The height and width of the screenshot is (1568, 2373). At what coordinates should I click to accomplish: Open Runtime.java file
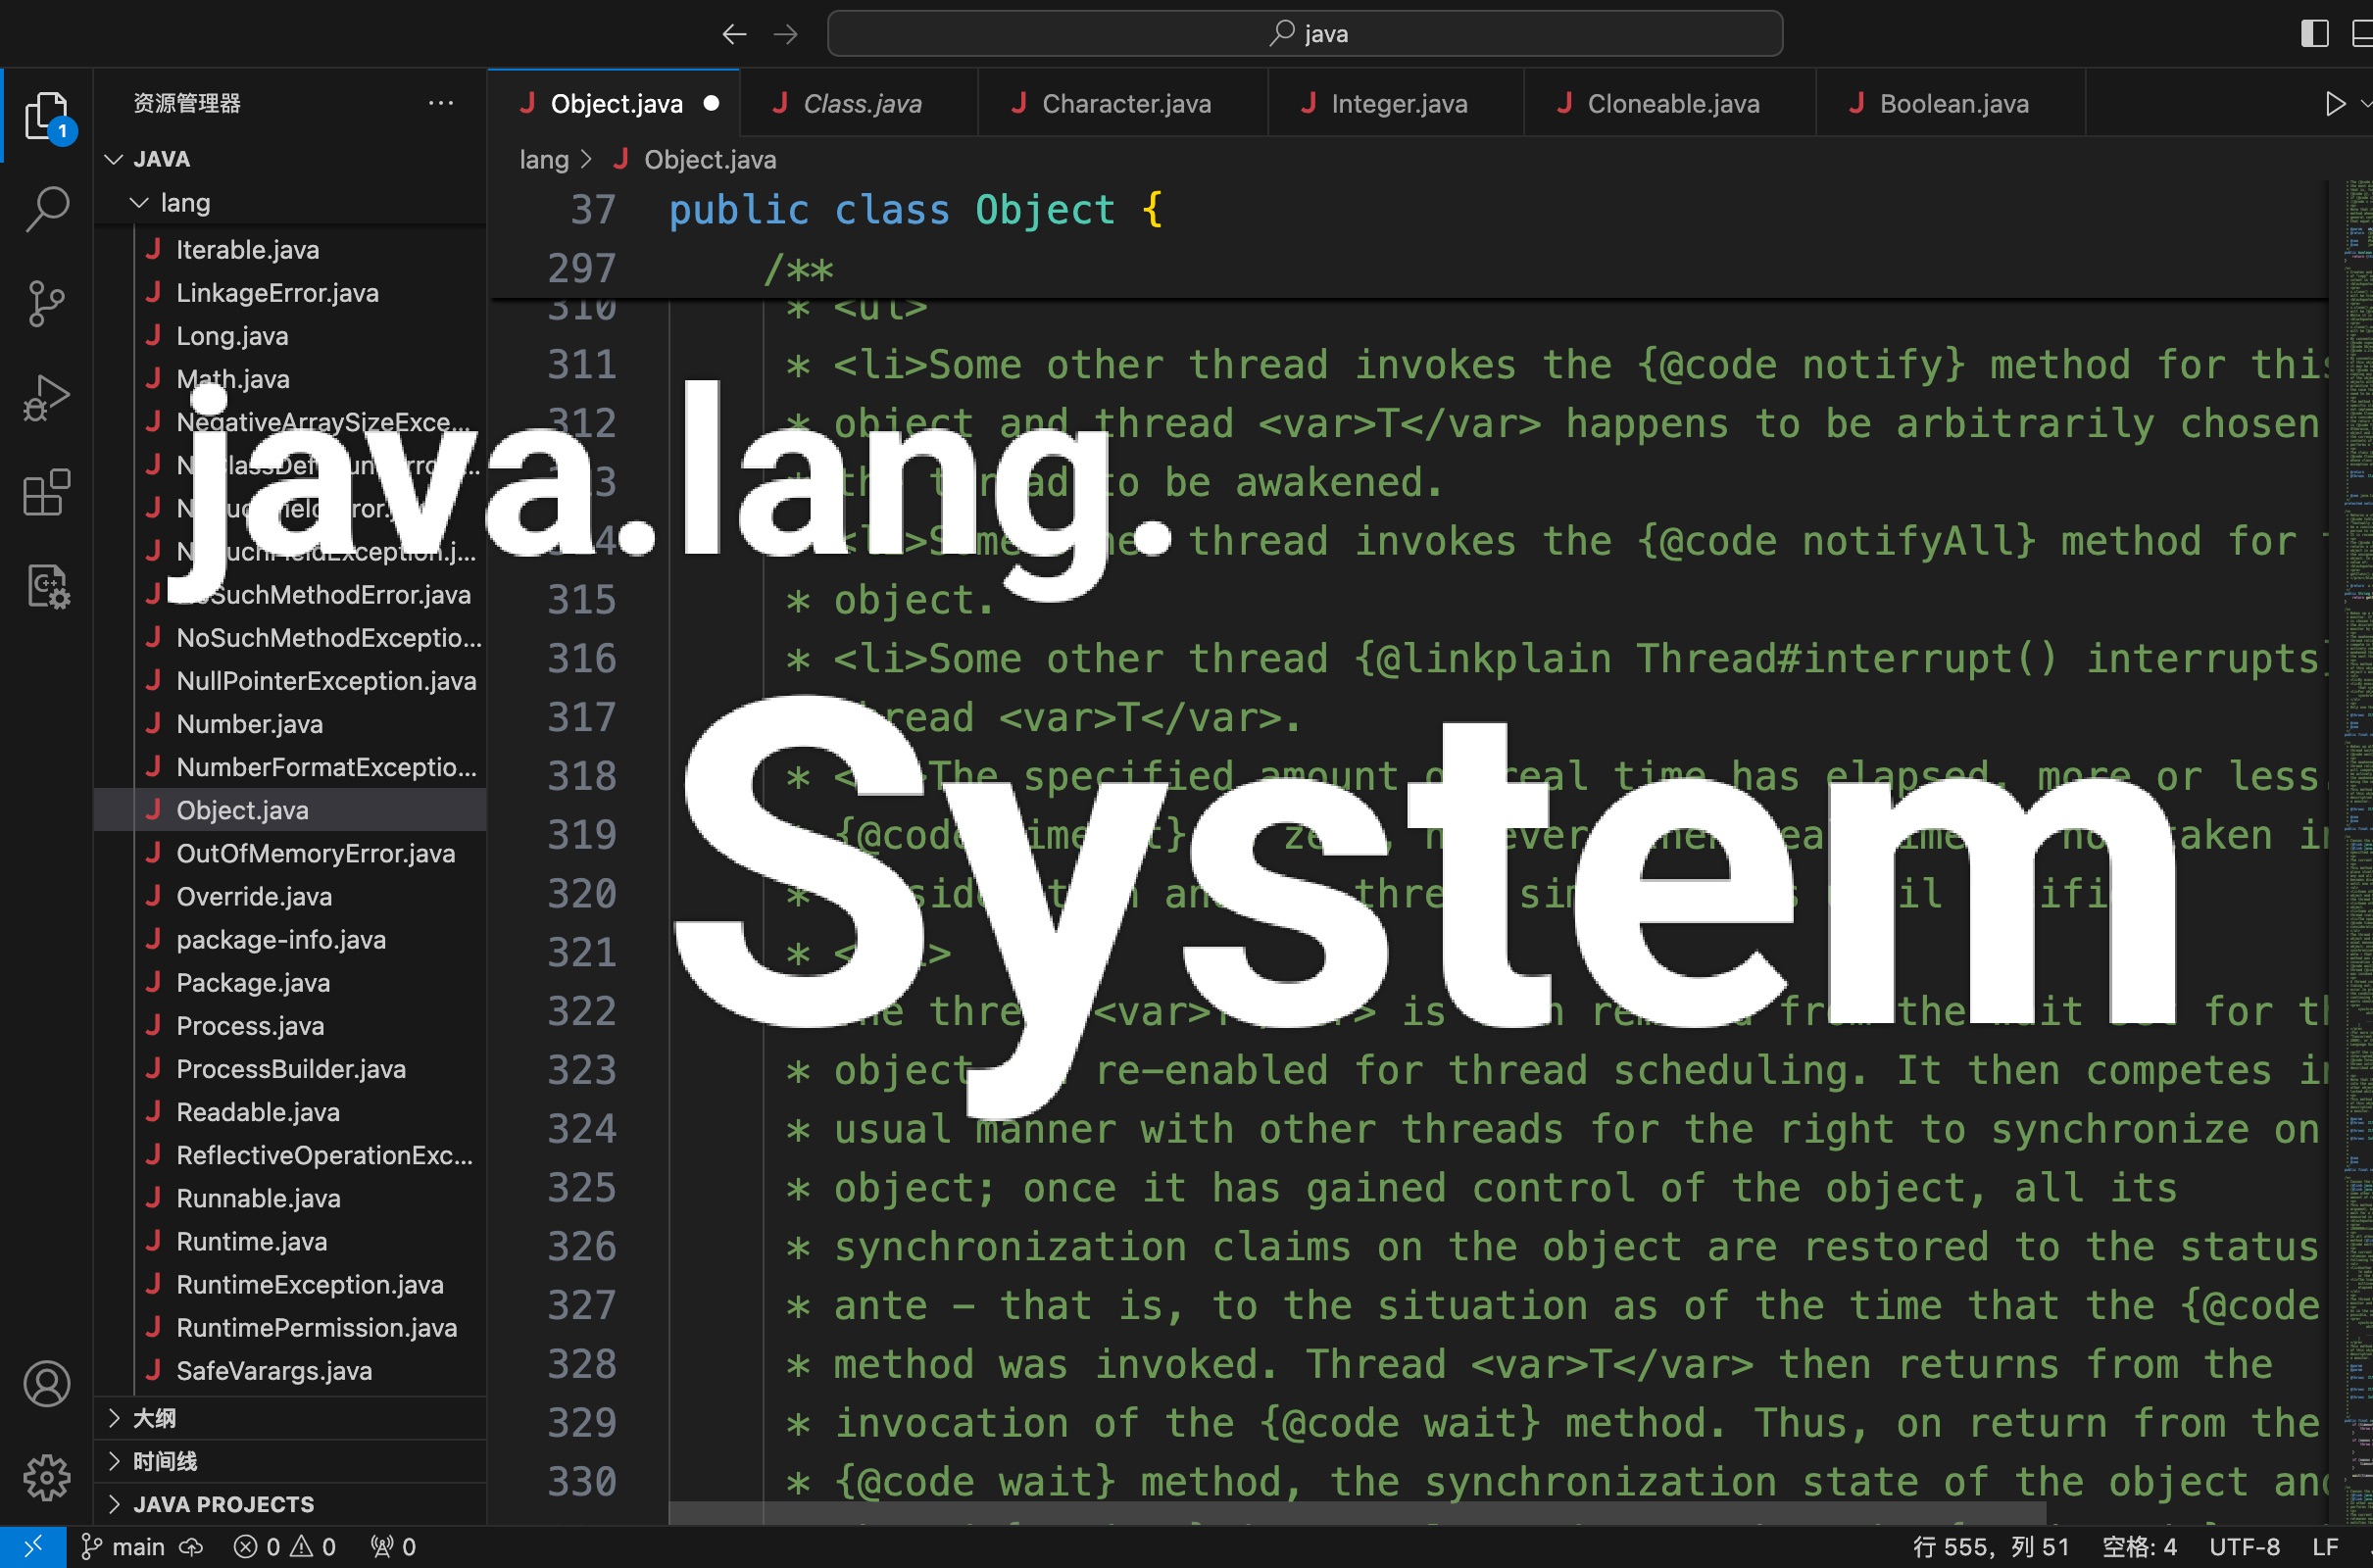(290, 1241)
